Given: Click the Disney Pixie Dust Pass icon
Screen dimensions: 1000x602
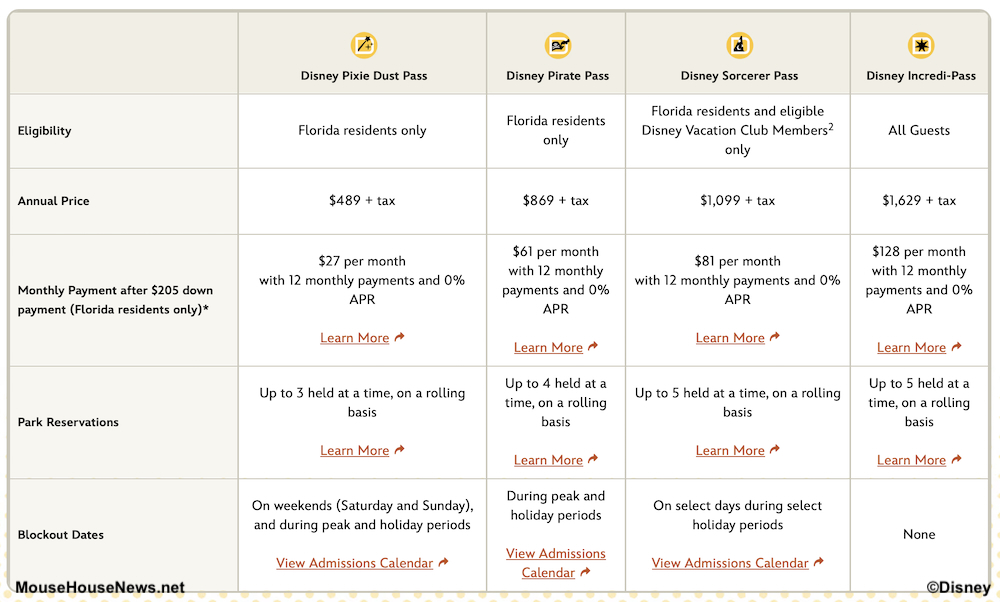Looking at the screenshot, I should coord(364,45).
